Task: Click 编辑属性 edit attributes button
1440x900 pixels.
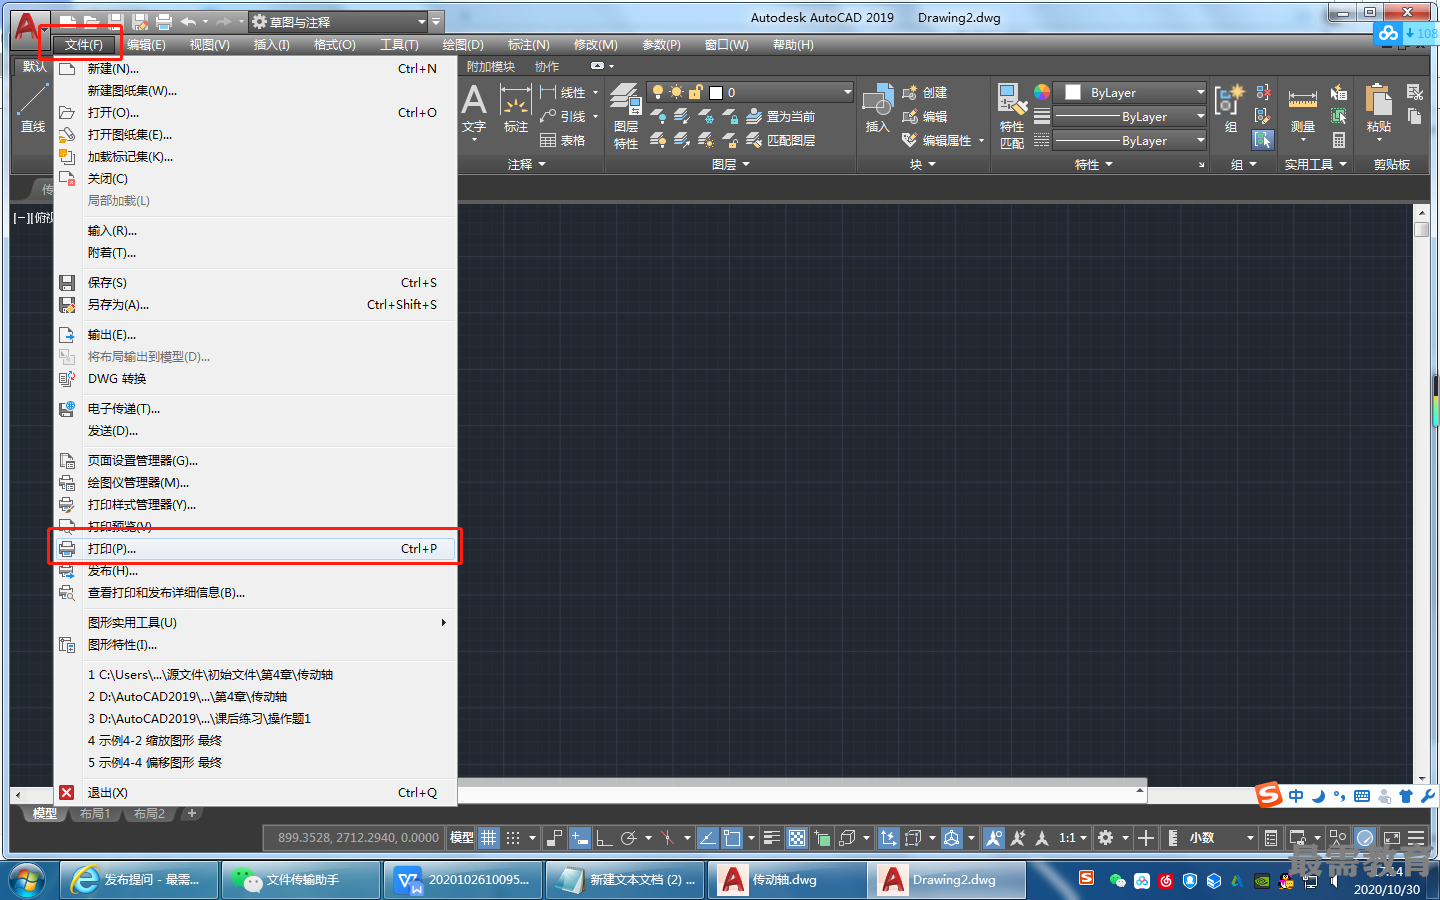Action: [x=936, y=140]
